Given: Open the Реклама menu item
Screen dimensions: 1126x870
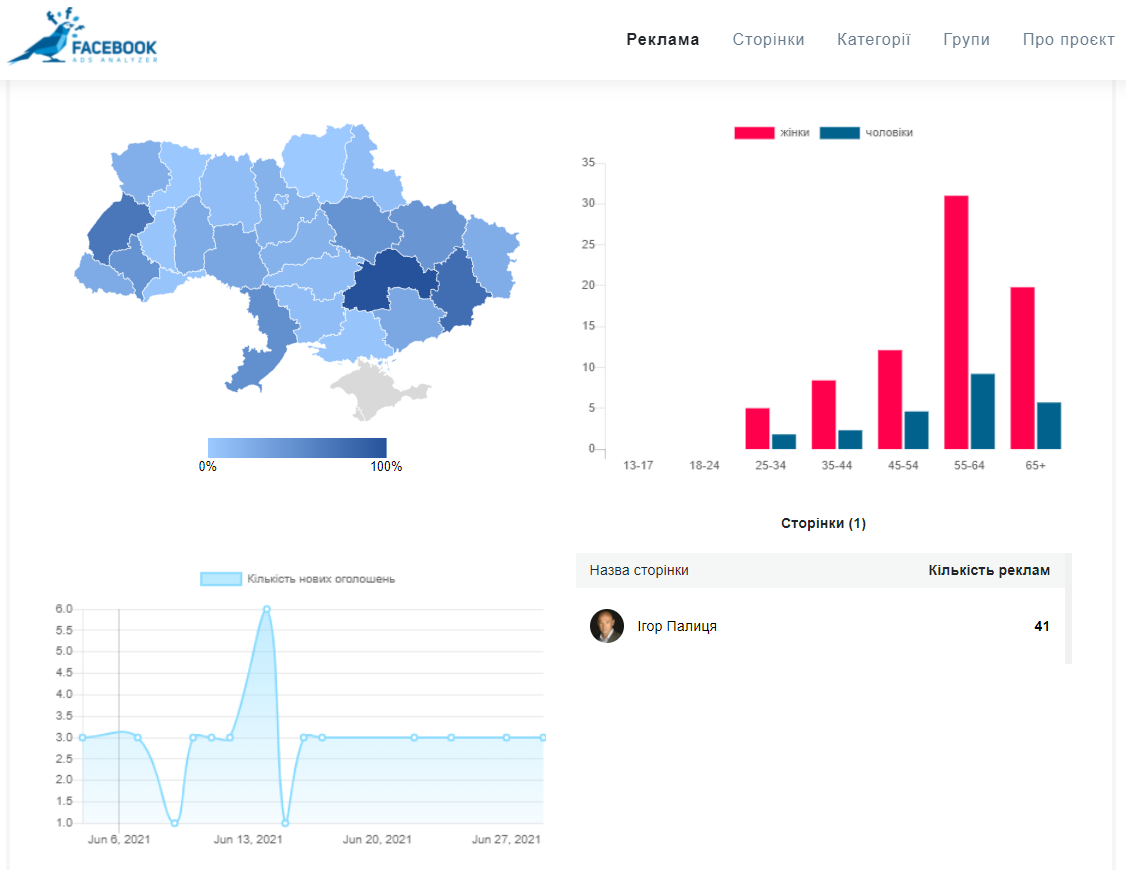Looking at the screenshot, I should pyautogui.click(x=663, y=40).
